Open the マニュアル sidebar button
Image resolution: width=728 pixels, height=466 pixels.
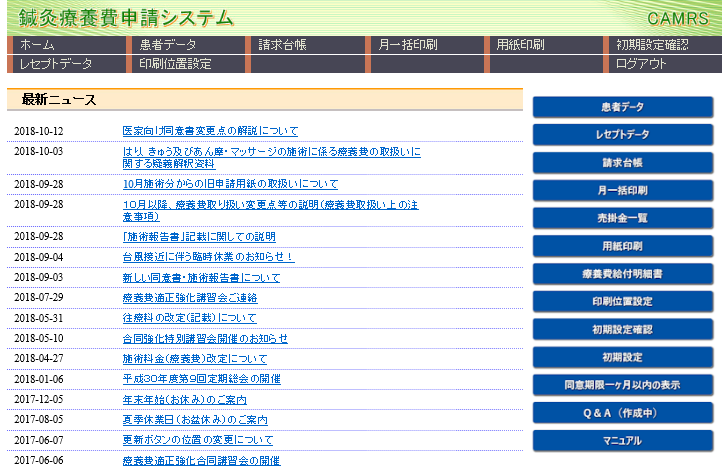point(623,441)
